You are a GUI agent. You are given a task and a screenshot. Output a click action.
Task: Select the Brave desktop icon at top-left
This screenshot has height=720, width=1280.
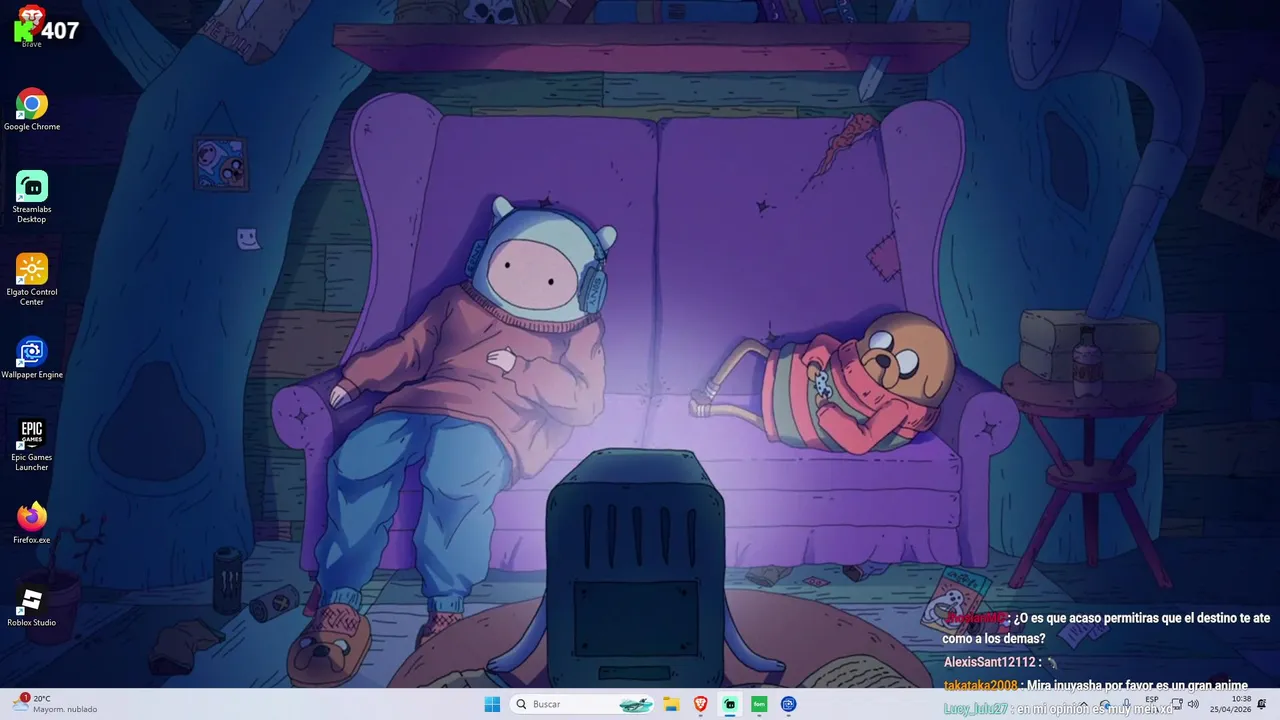[32, 26]
